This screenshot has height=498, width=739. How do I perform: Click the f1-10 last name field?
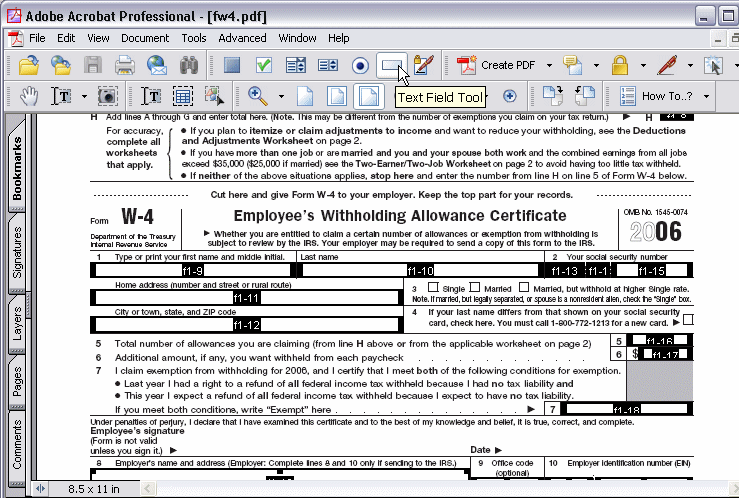(420, 270)
